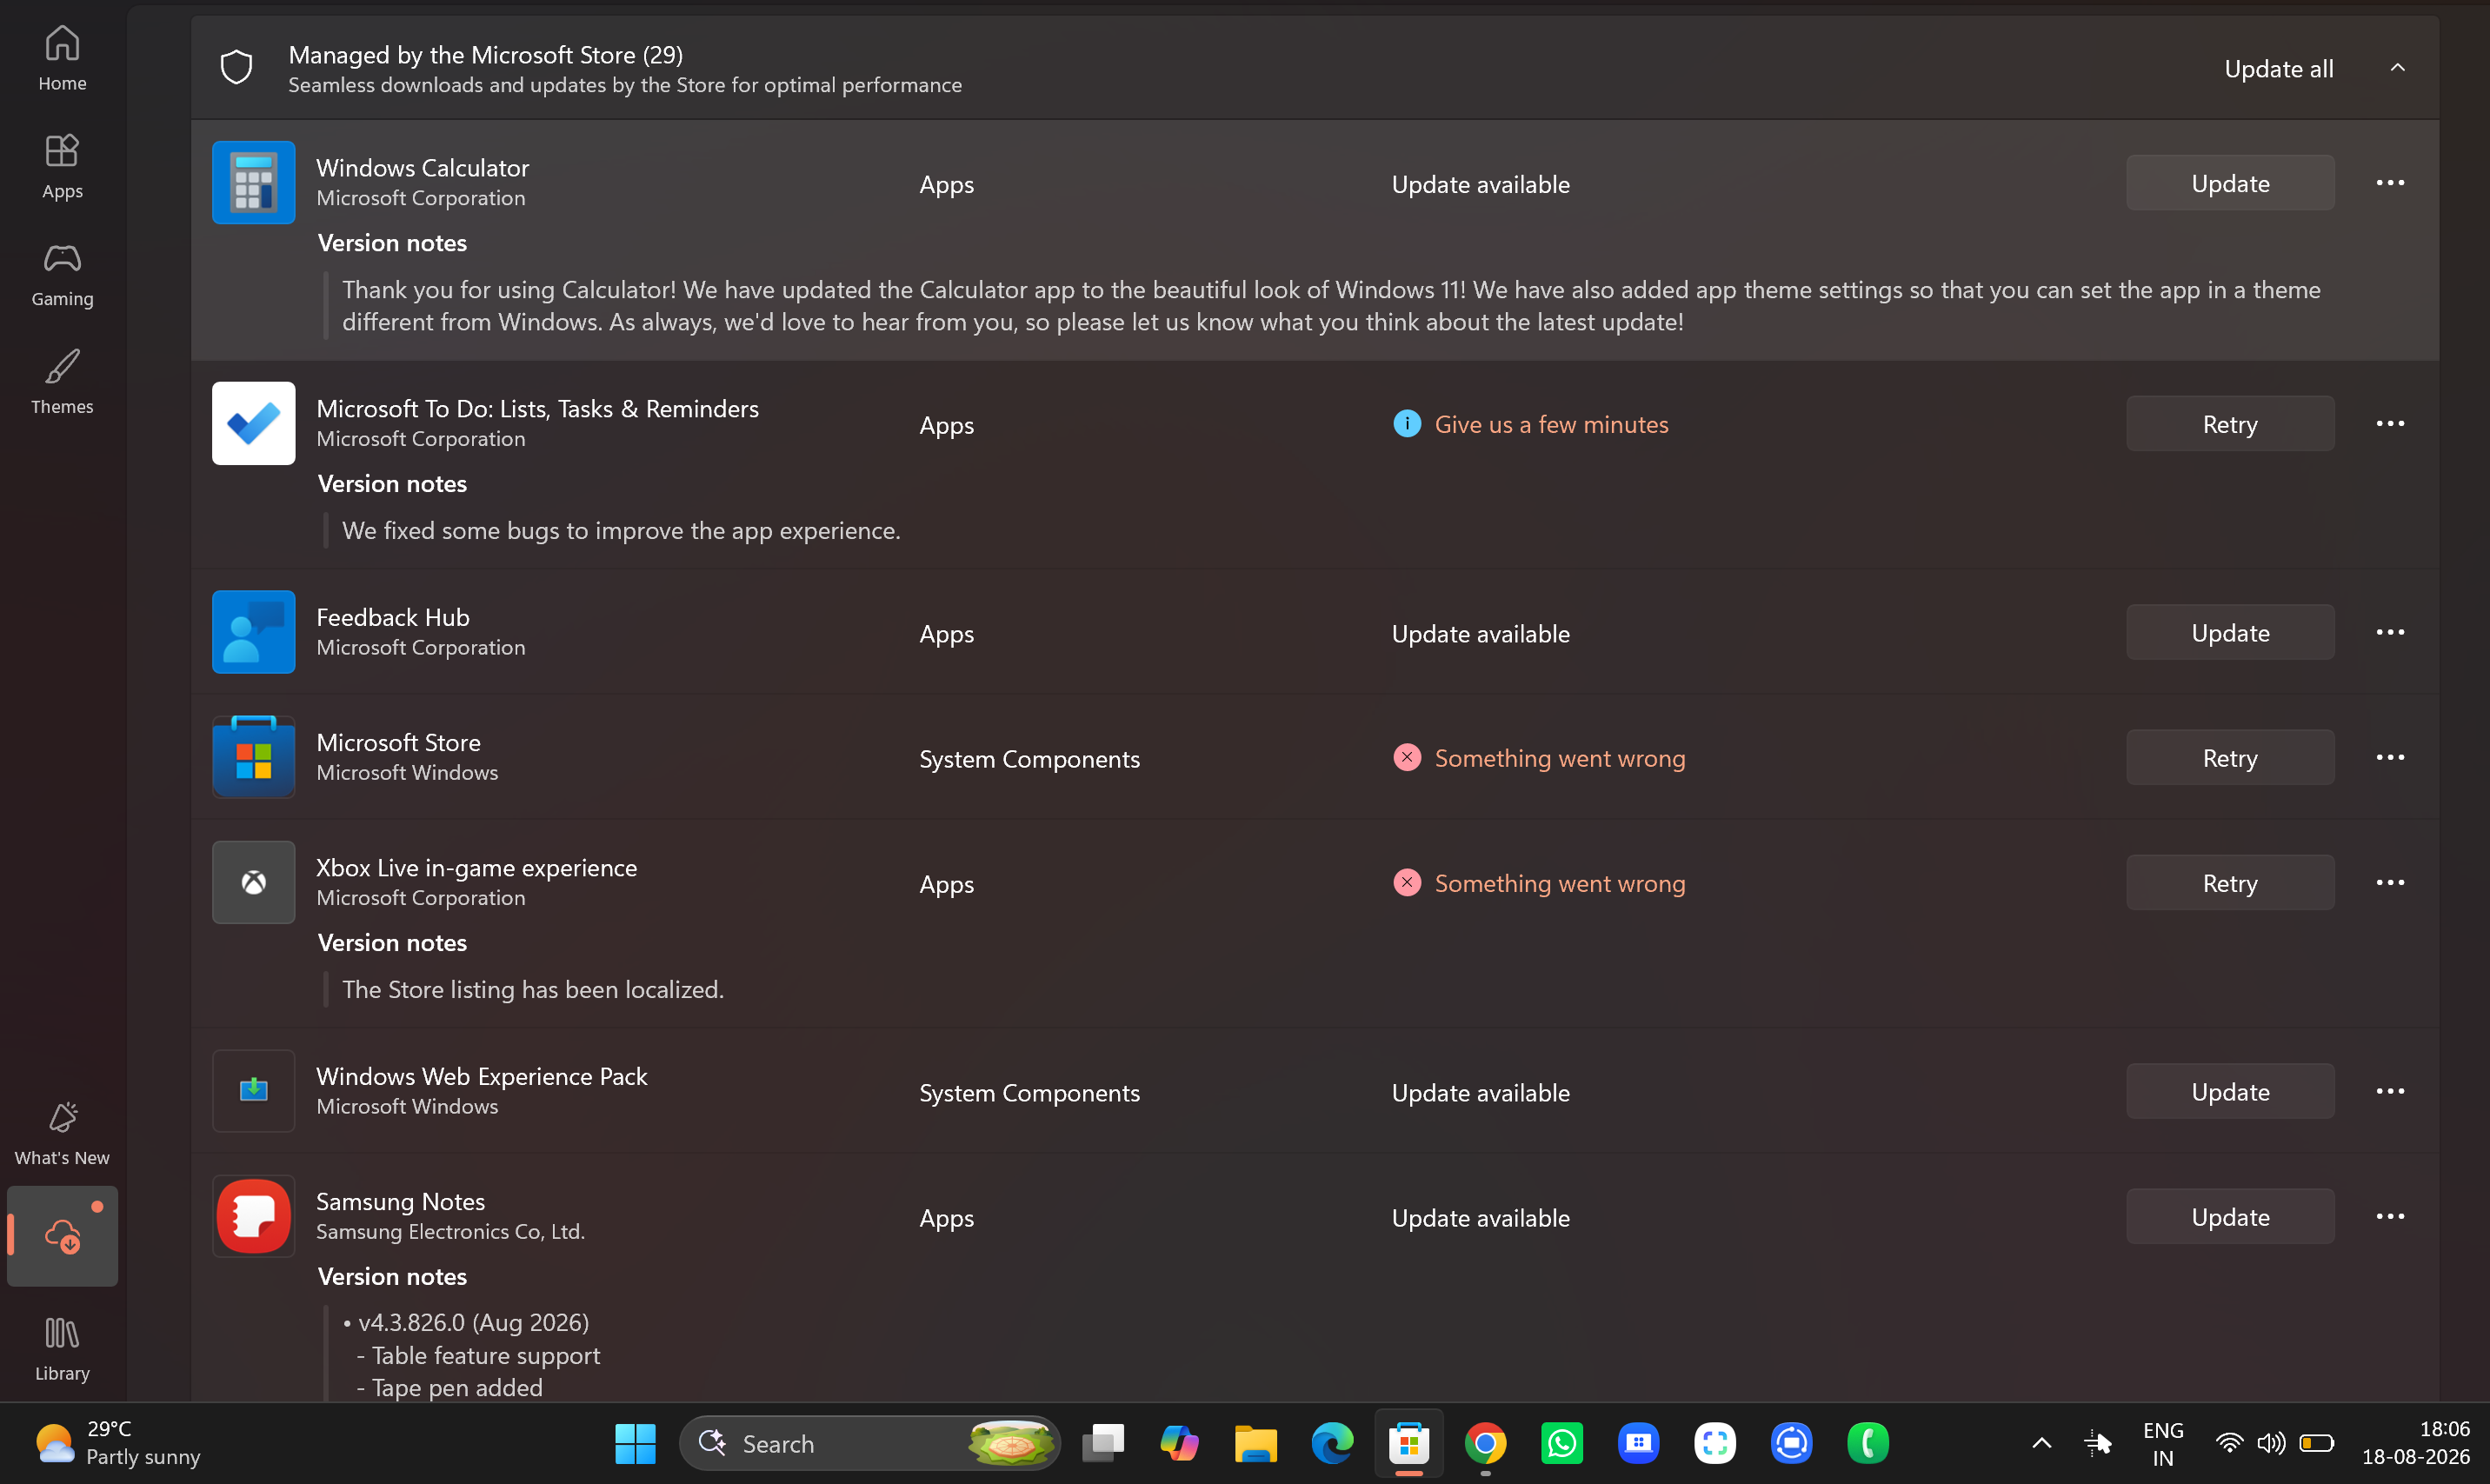Click the shield icon beside Managed by Microsoft Store
This screenshot has width=2490, height=1484.
(x=236, y=68)
